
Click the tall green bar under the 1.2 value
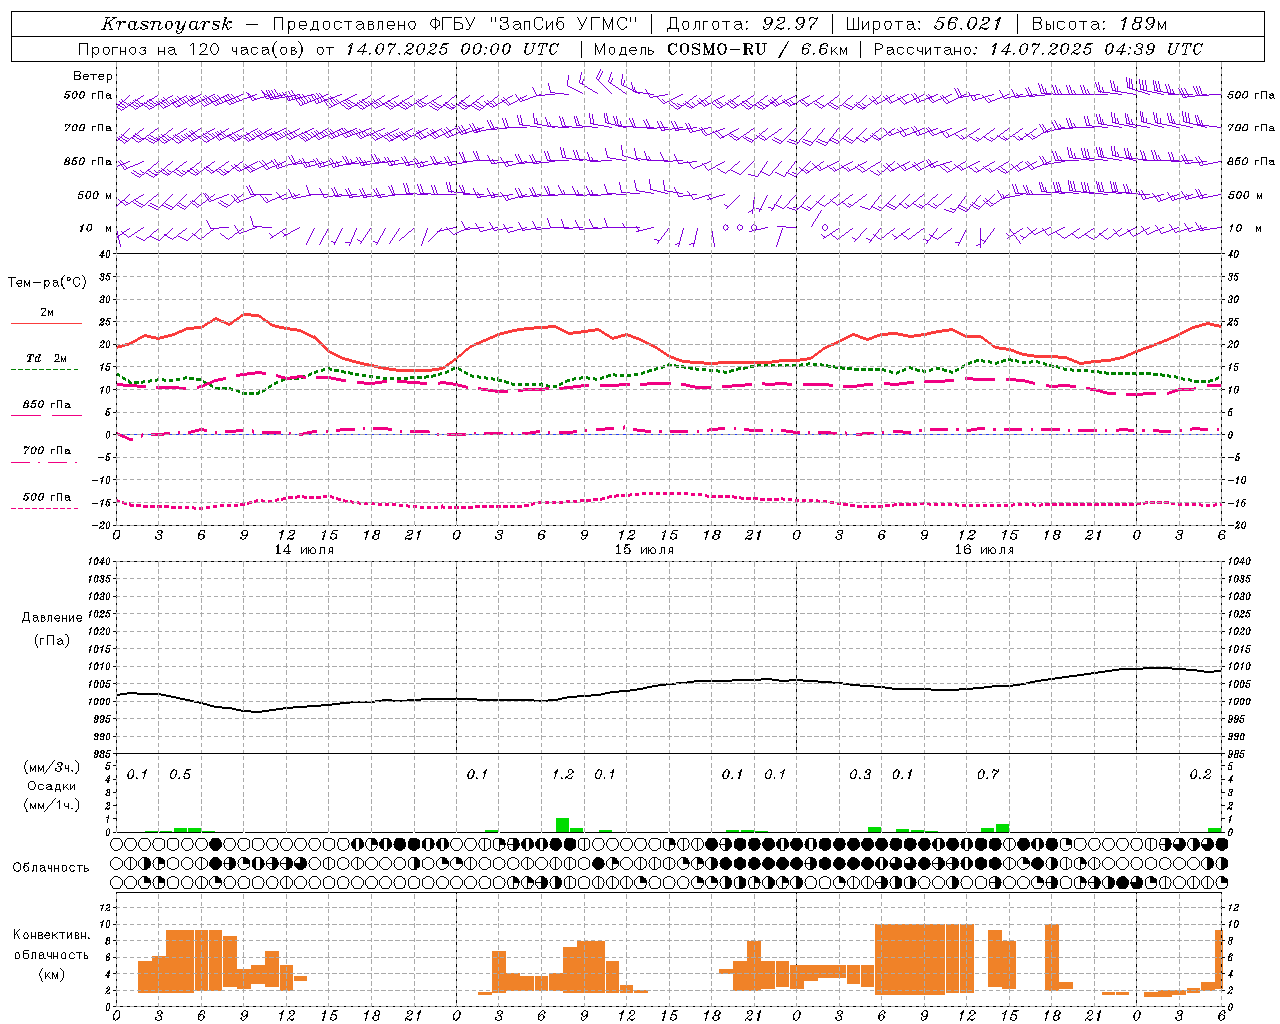click(x=563, y=825)
